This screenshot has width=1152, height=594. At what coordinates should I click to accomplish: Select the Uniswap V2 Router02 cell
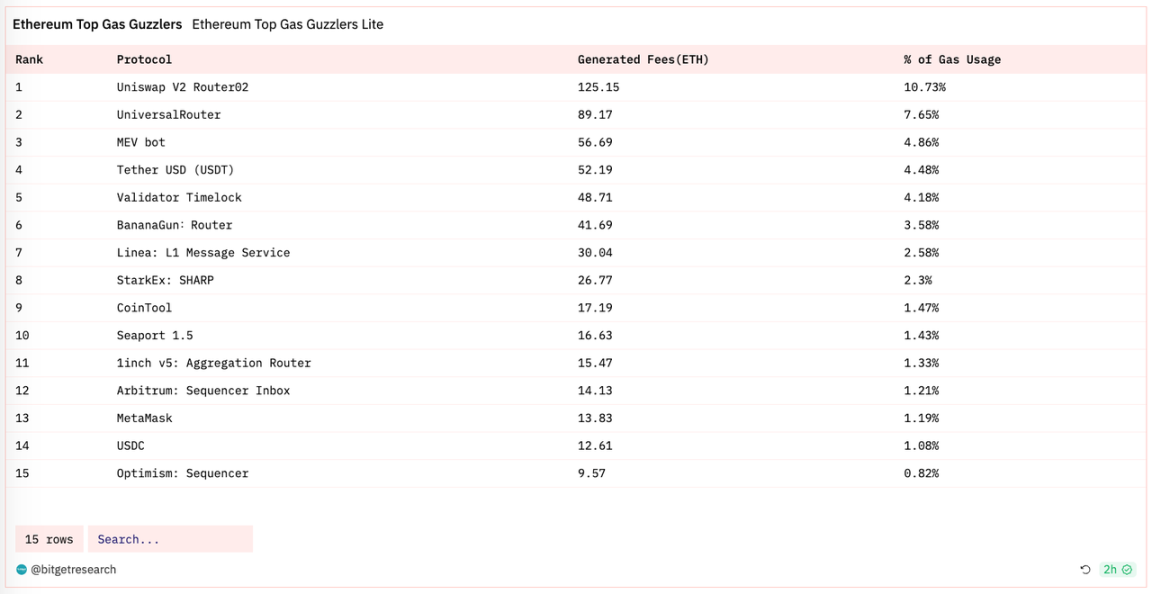pyautogui.click(x=182, y=87)
